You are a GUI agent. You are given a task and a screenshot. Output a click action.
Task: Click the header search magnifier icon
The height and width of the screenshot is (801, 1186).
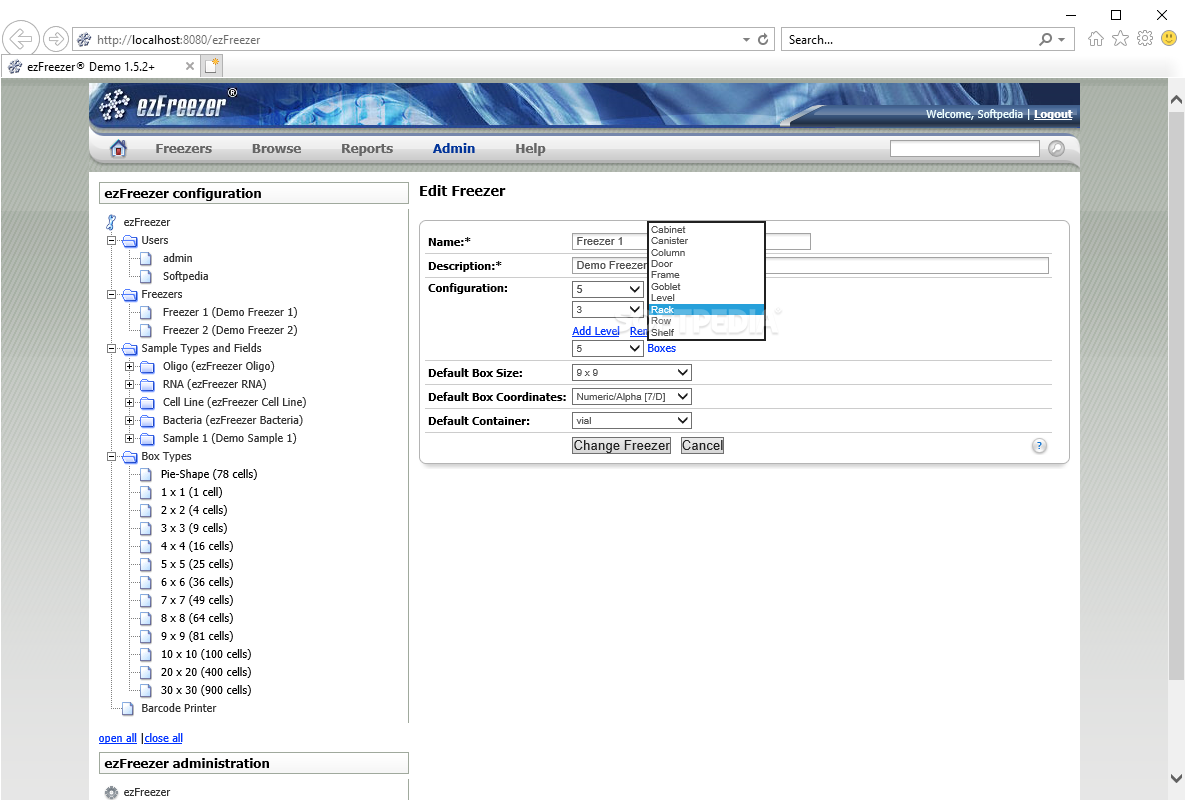[x=1057, y=148]
